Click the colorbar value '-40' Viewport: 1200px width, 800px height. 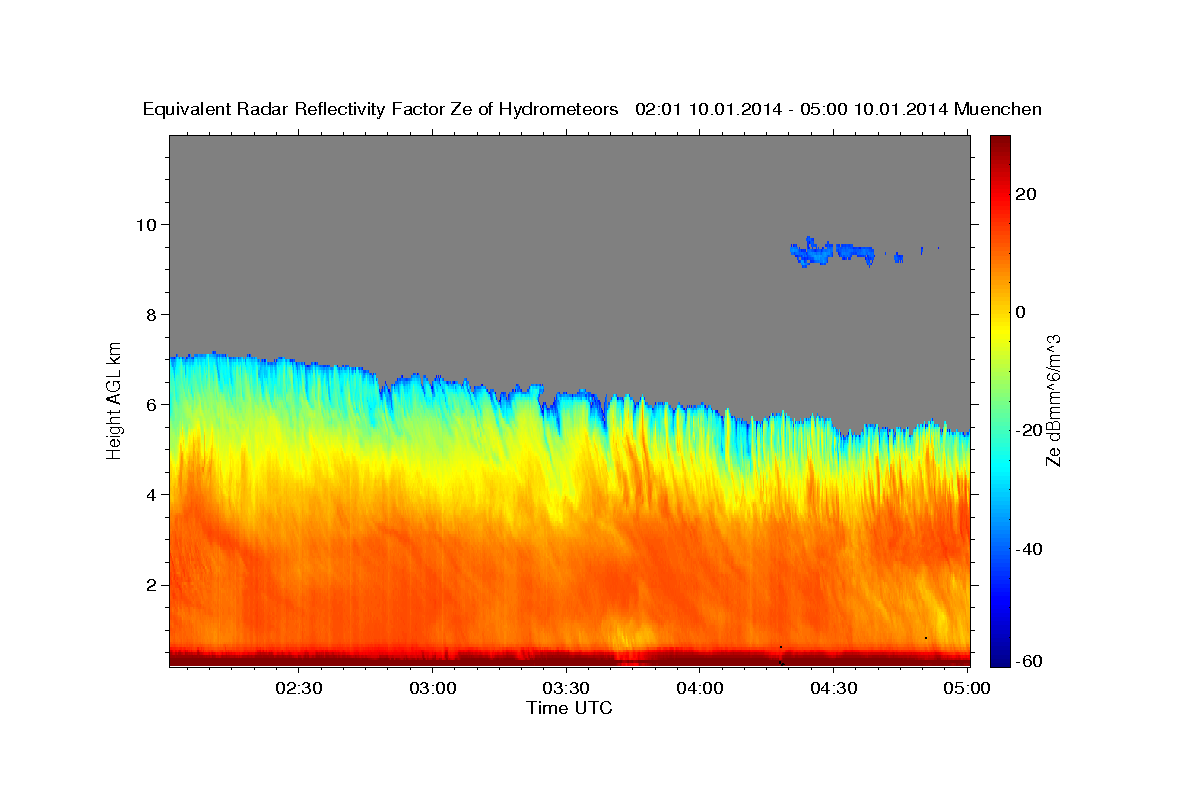point(1028,549)
